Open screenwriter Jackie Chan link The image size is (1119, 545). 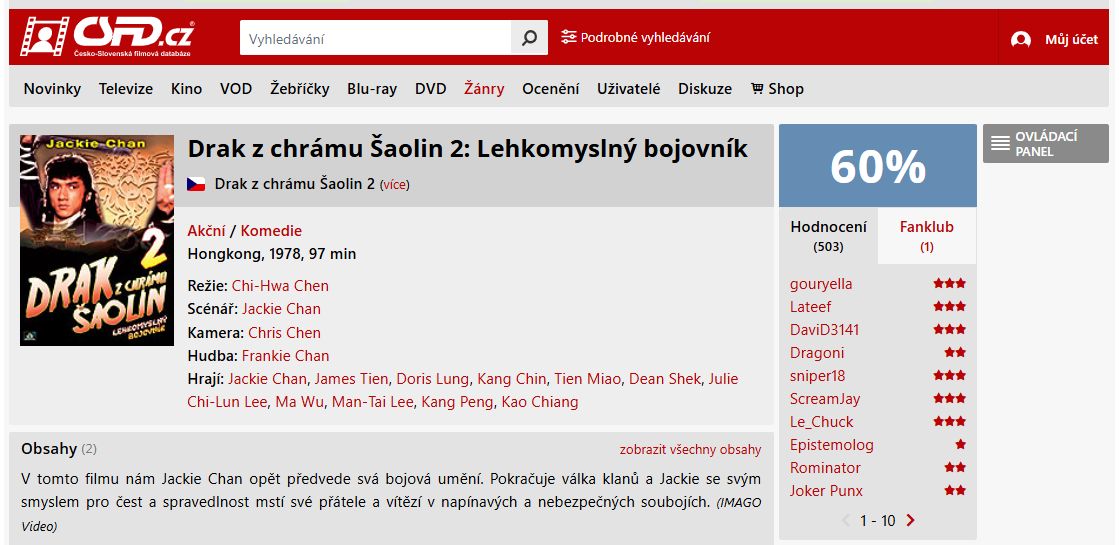click(281, 309)
